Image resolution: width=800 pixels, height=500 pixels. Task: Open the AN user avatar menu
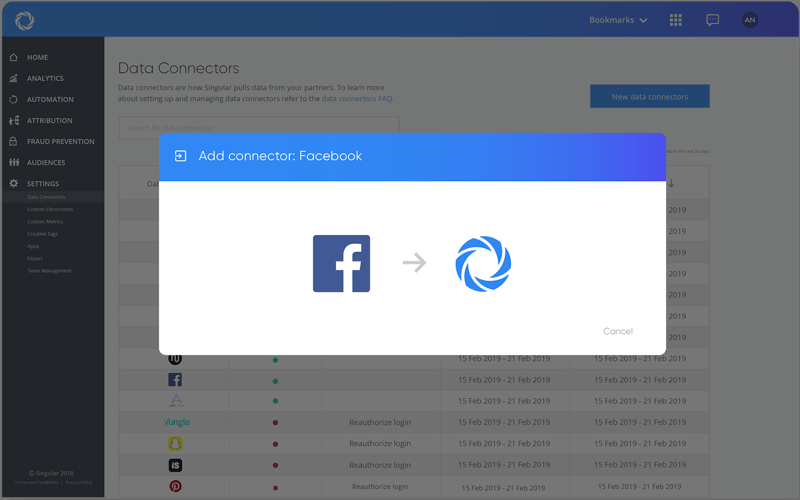(749, 20)
